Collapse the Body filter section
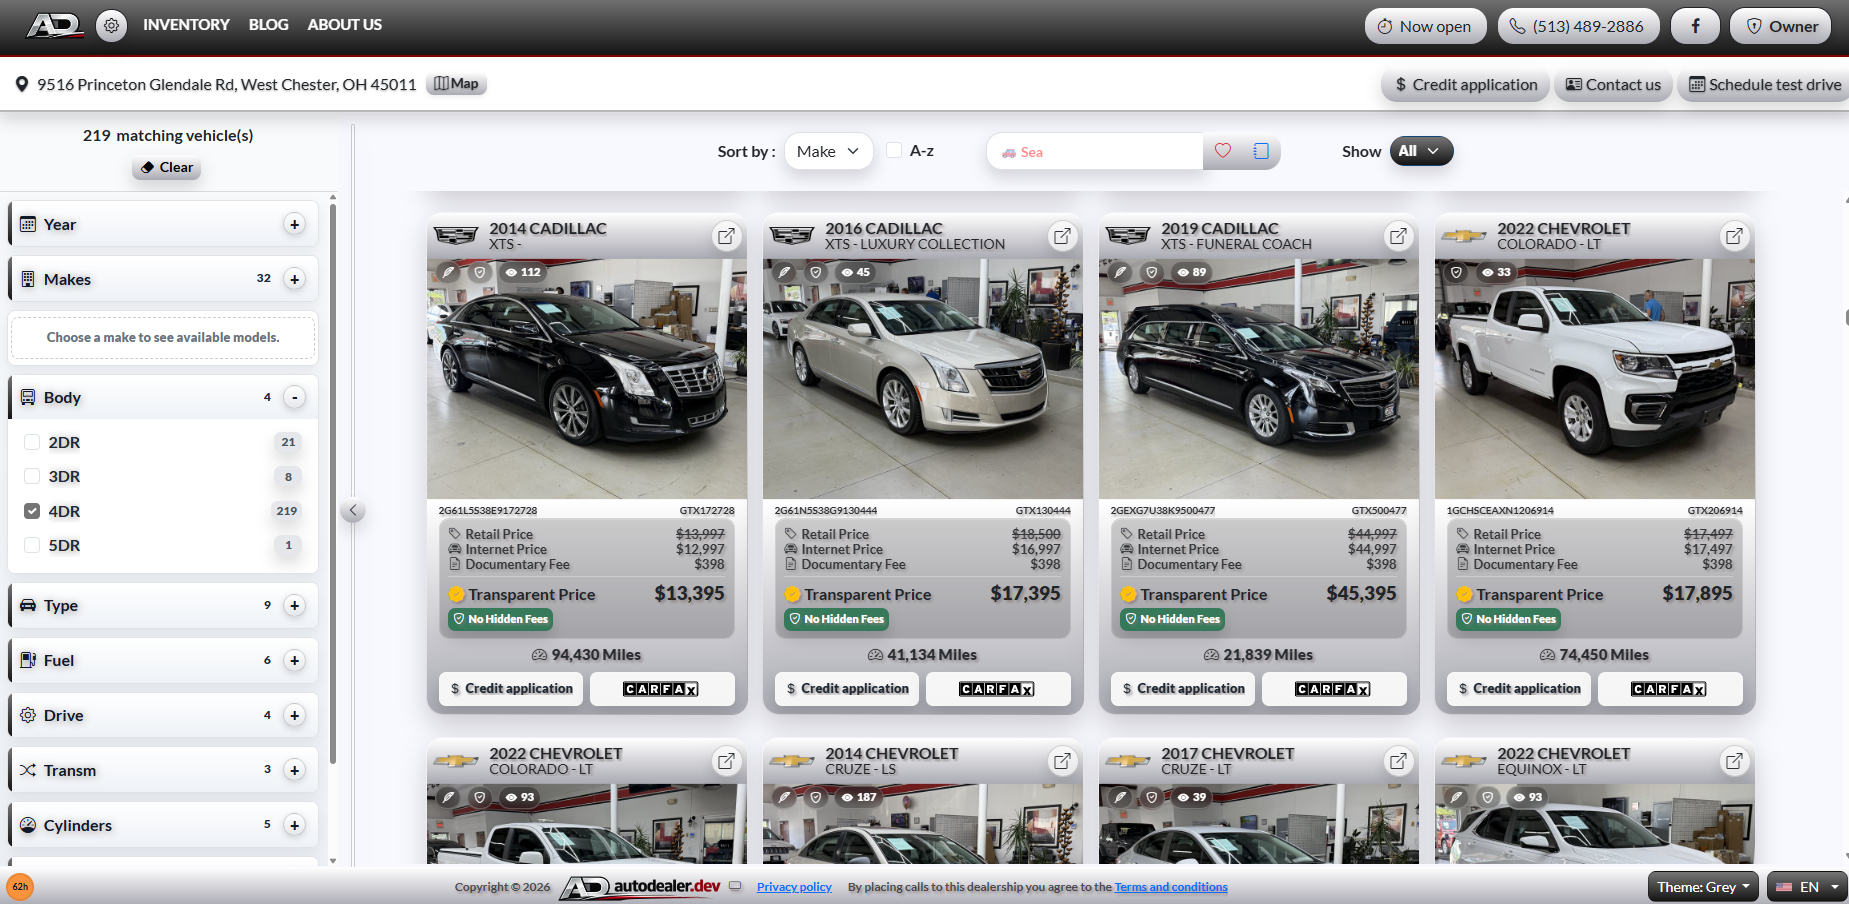 (x=294, y=397)
